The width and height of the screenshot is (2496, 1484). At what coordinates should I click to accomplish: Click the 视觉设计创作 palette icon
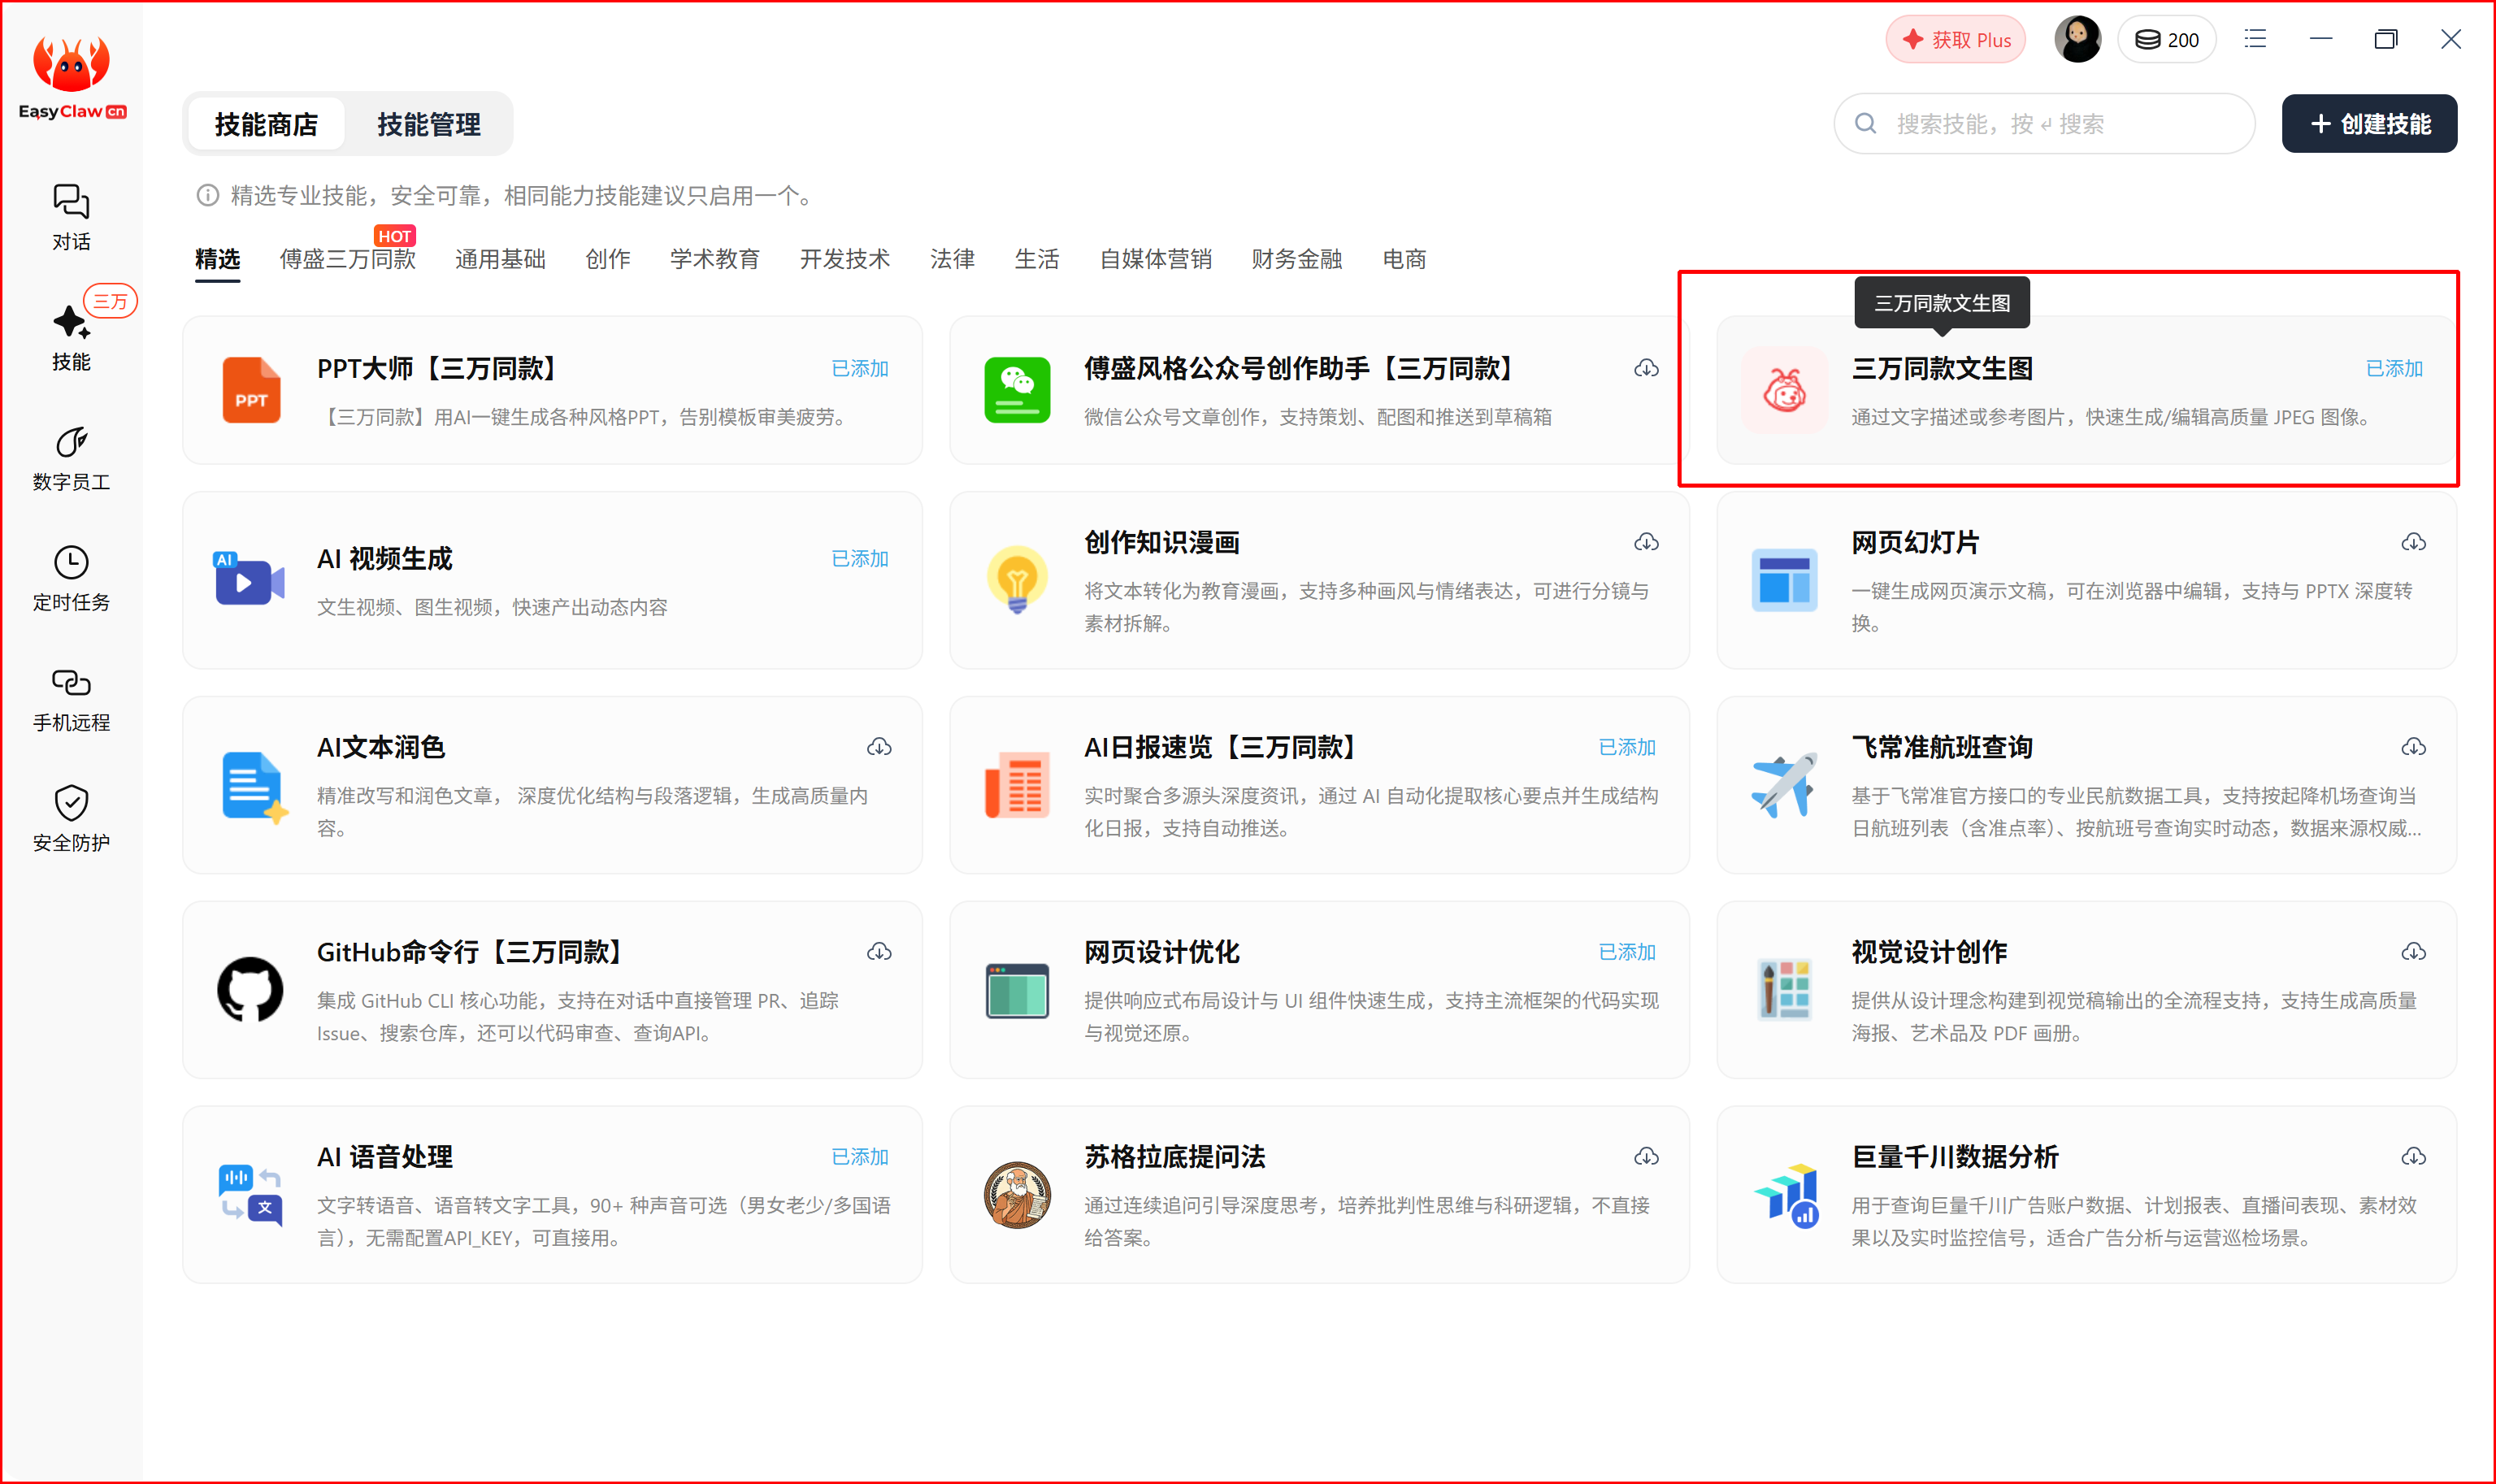pyautogui.click(x=1784, y=989)
